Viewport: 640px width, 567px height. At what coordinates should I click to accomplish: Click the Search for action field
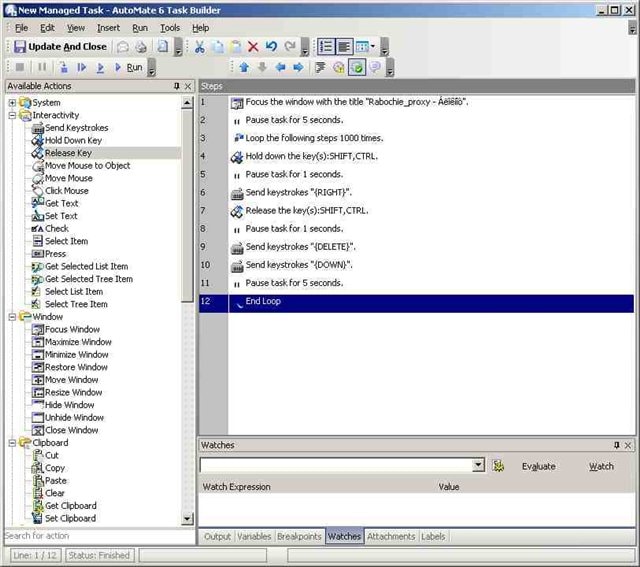98,536
